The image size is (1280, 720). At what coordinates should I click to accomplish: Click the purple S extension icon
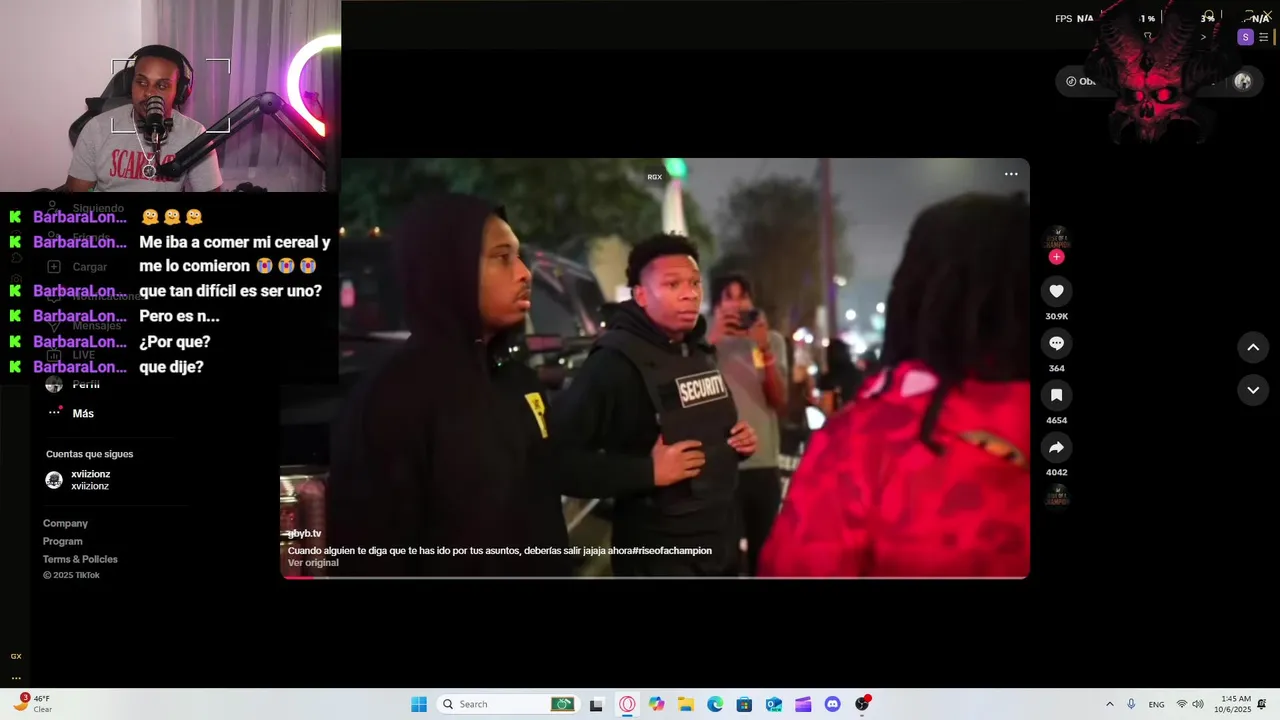pyautogui.click(x=1245, y=37)
